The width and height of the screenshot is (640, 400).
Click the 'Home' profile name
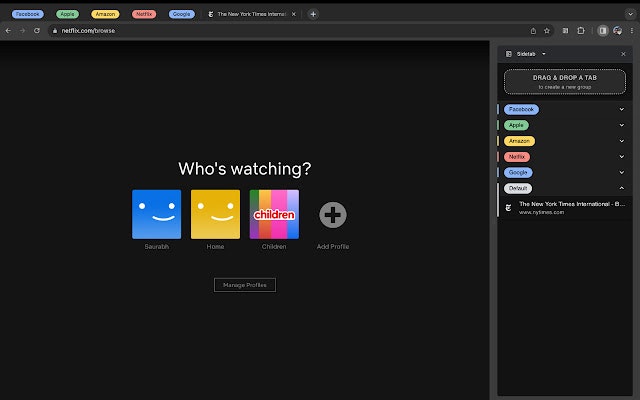(x=215, y=247)
